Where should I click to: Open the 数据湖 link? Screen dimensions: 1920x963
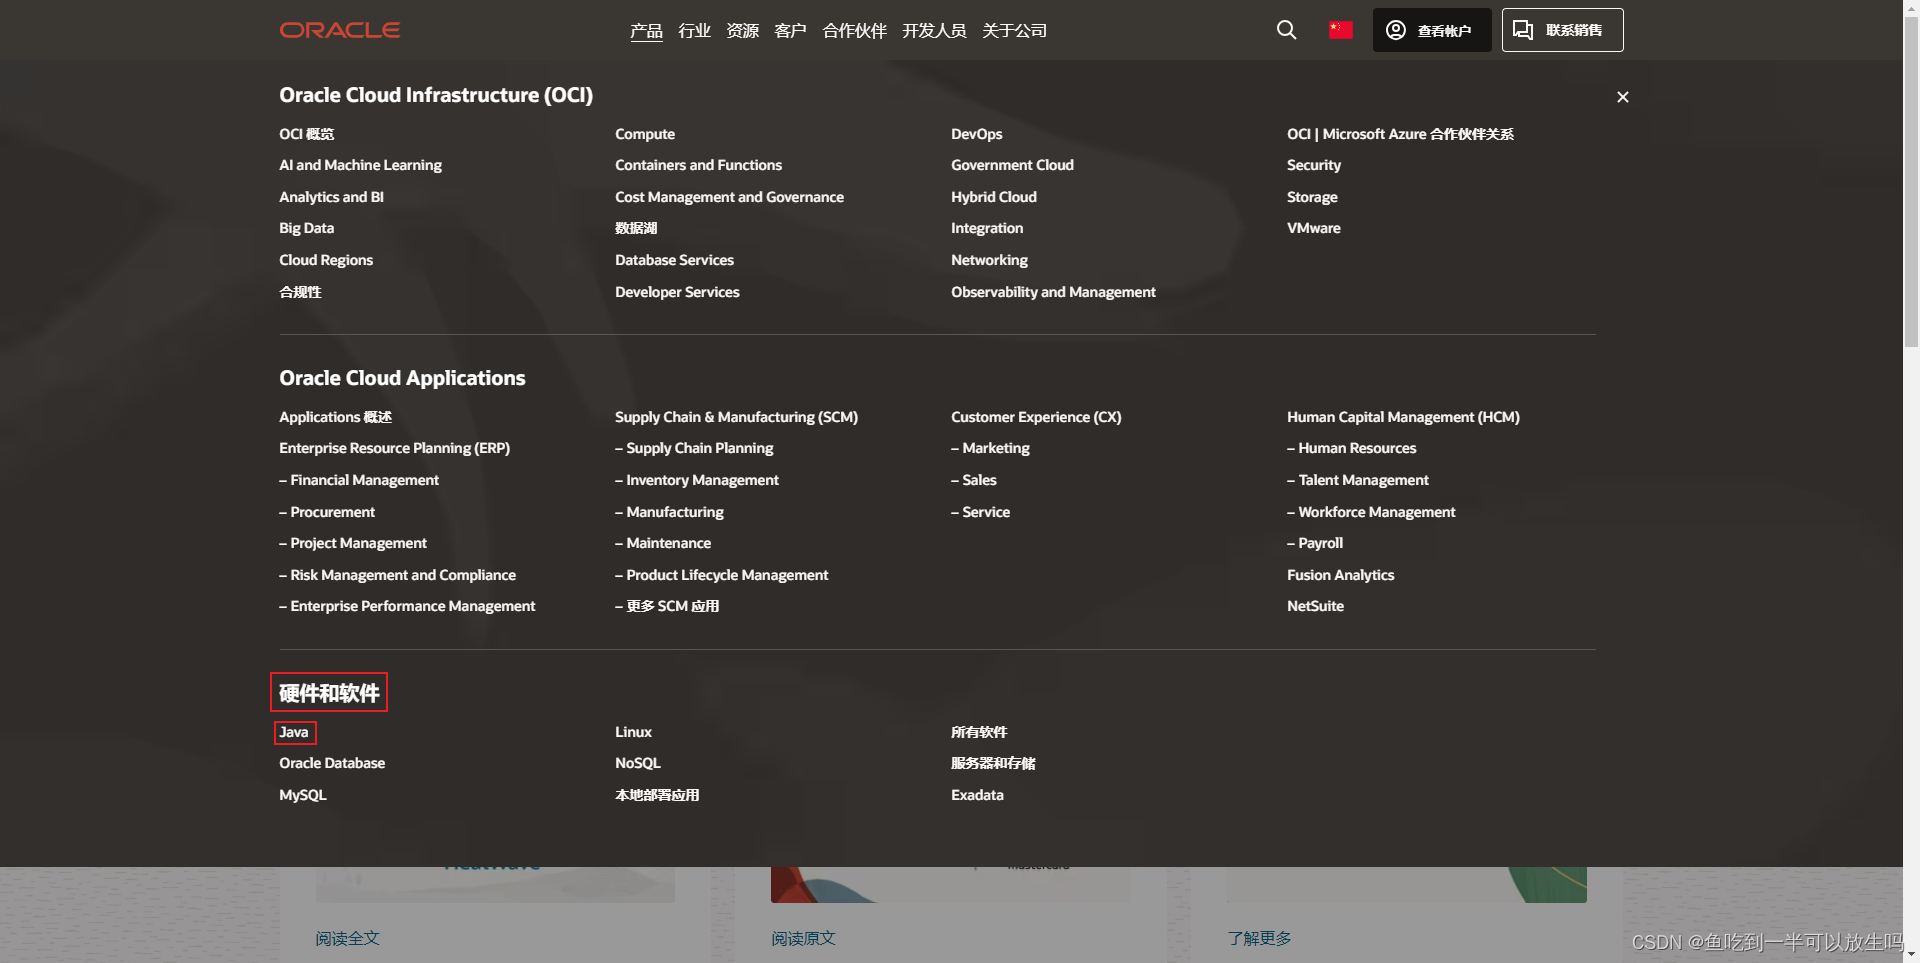(636, 228)
